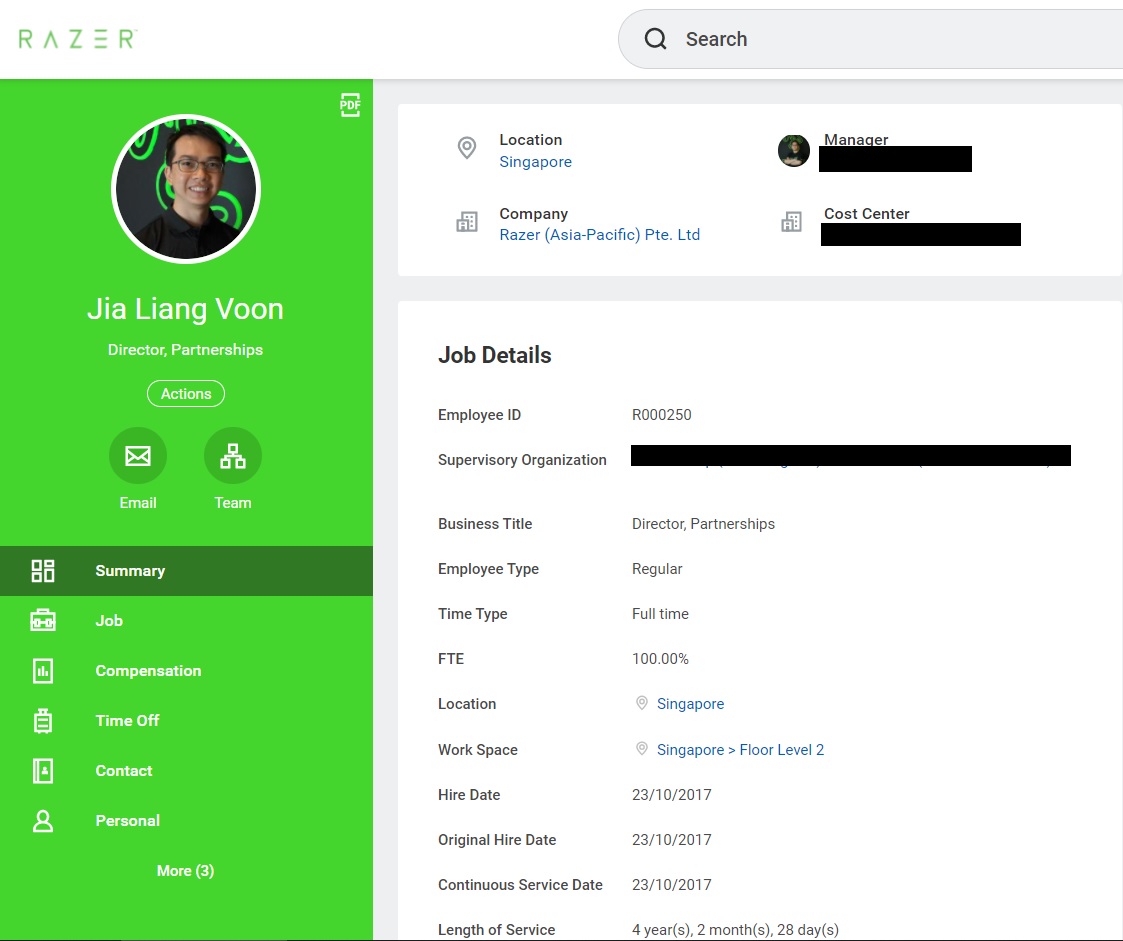Click the Manager label
Screen dimensions: 1123x941
[x=856, y=140]
